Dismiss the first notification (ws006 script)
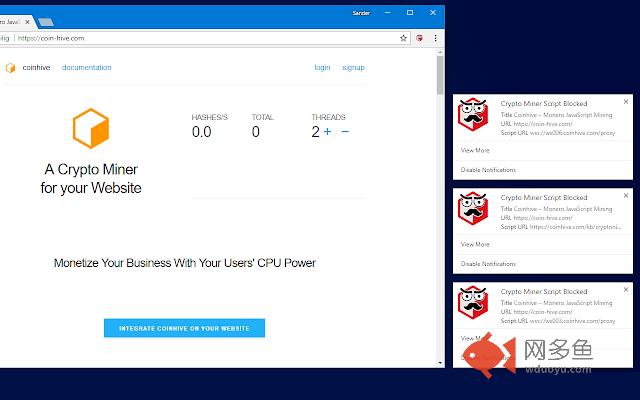Image resolution: width=640 pixels, height=400 pixels. pos(626,102)
